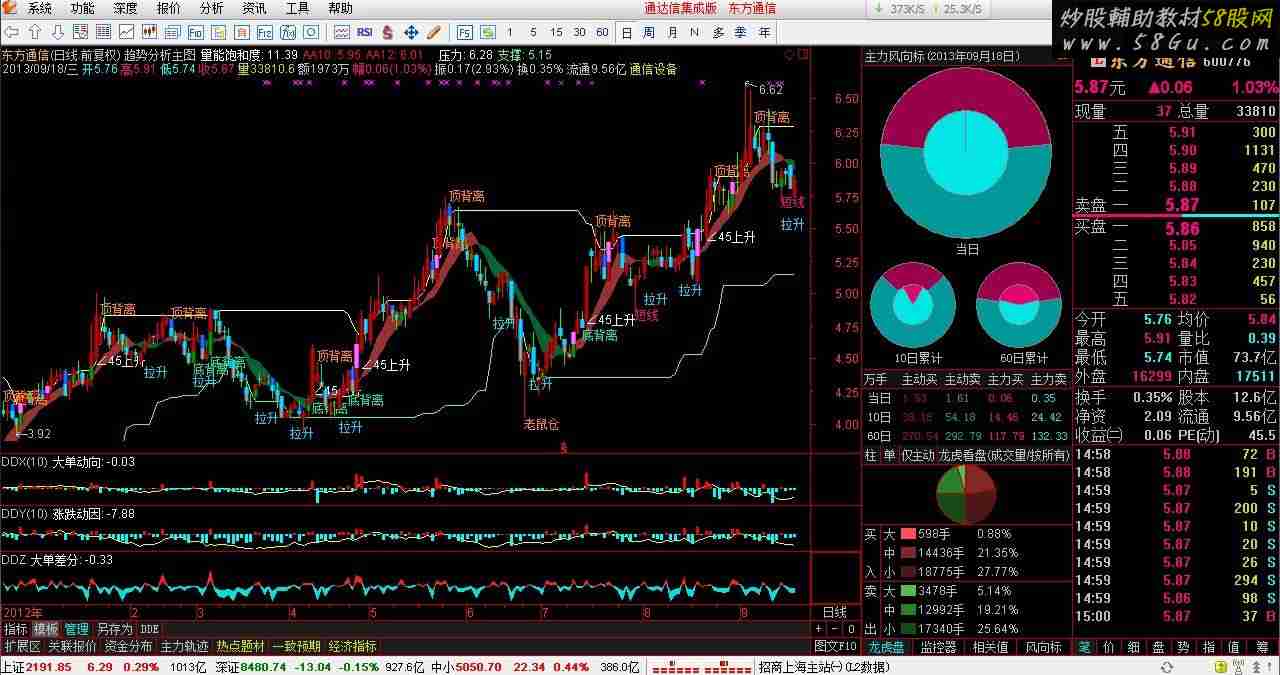
Task: Click the 图文F10 button
Action: pyautogui.click(x=835, y=647)
